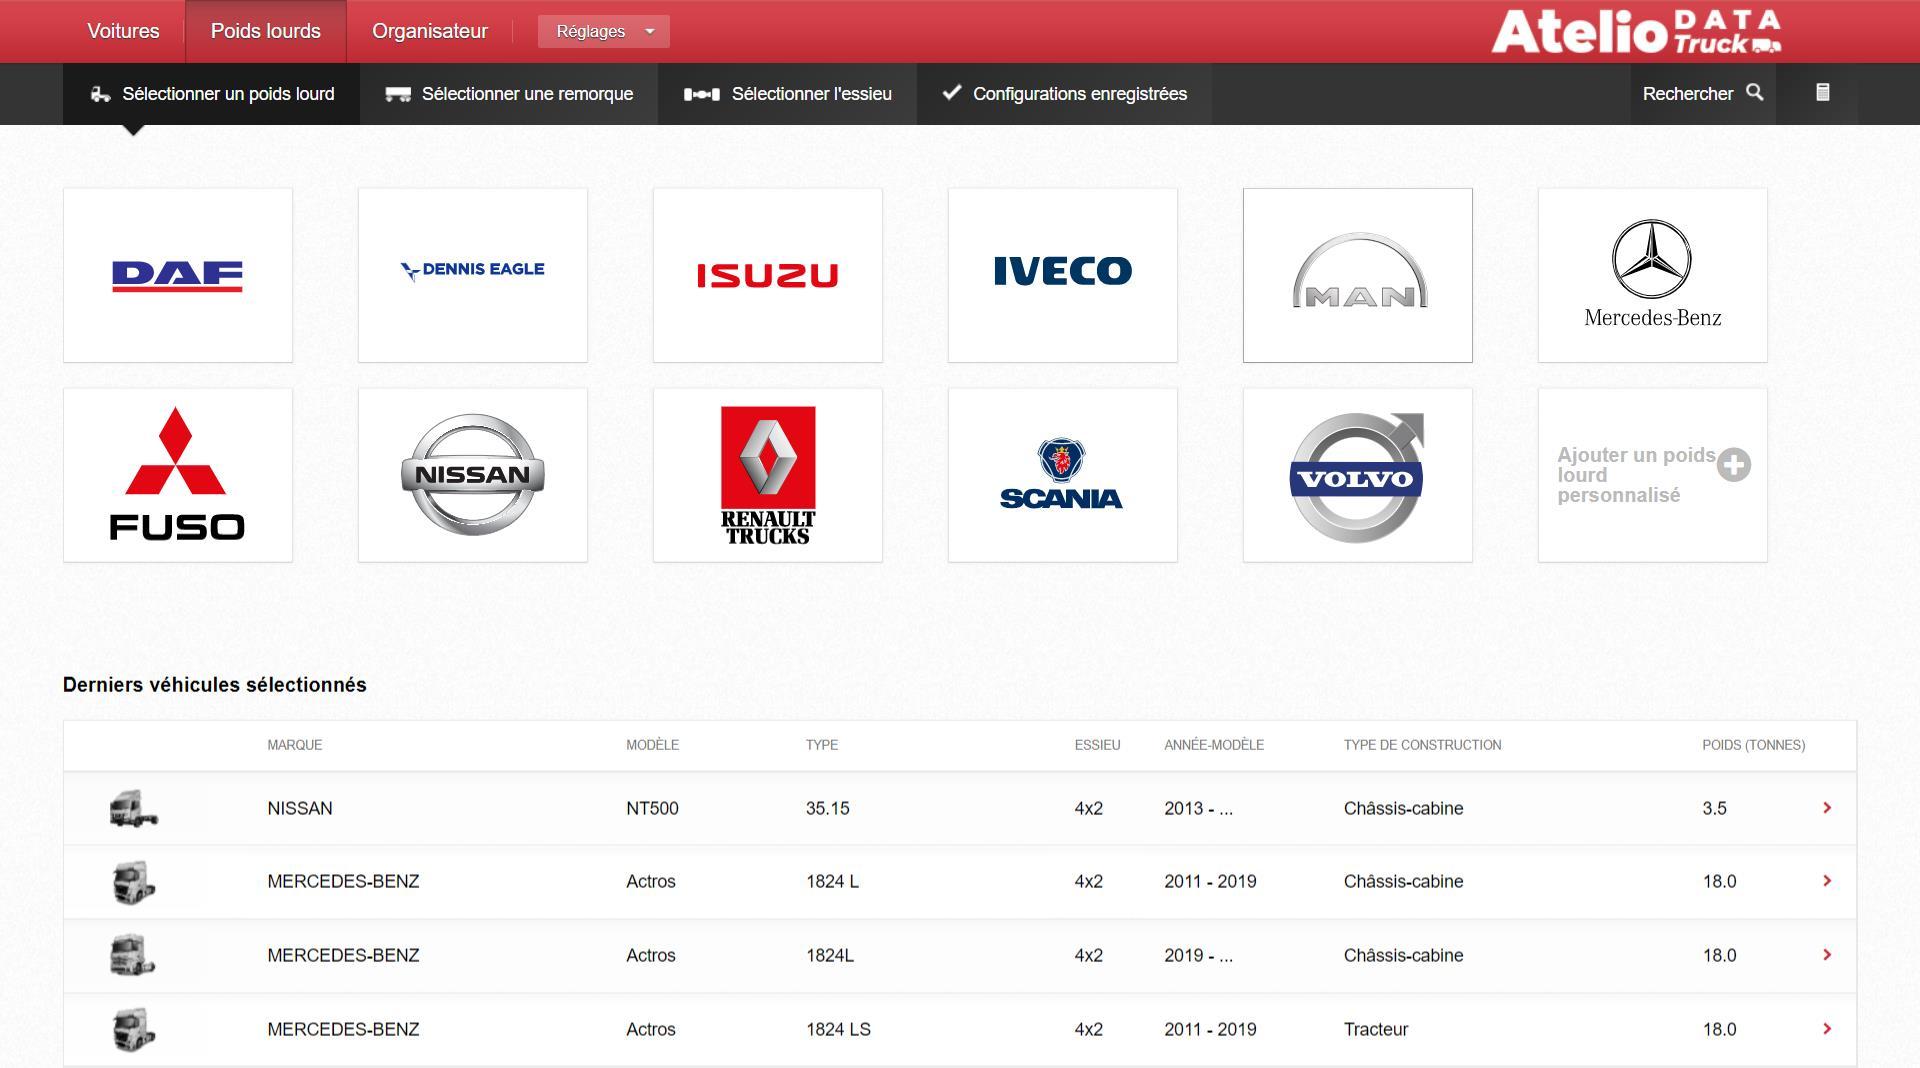Switch to the Poids lourds tab
This screenshot has height=1068, width=1920.
click(x=266, y=31)
